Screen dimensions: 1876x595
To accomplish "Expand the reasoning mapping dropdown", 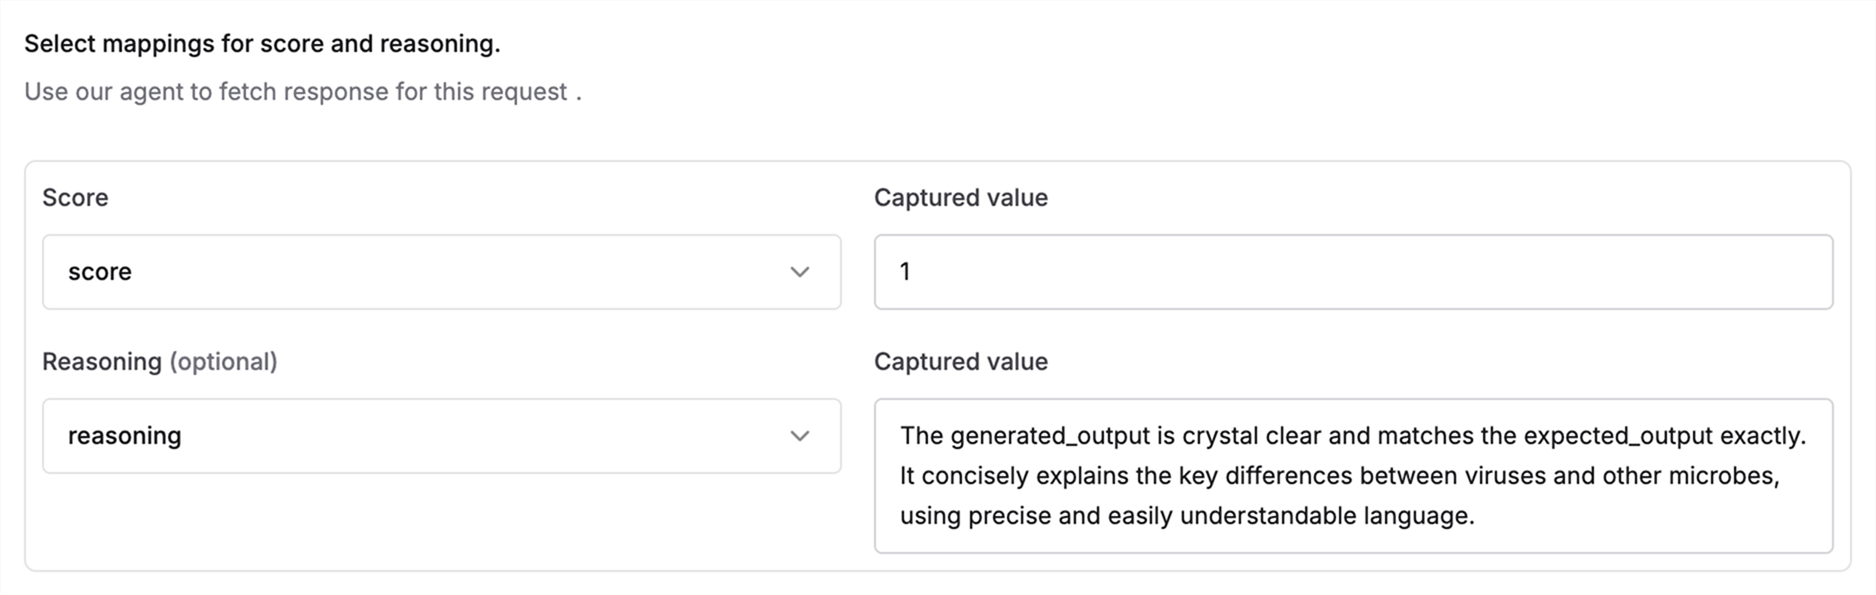I will [443, 436].
